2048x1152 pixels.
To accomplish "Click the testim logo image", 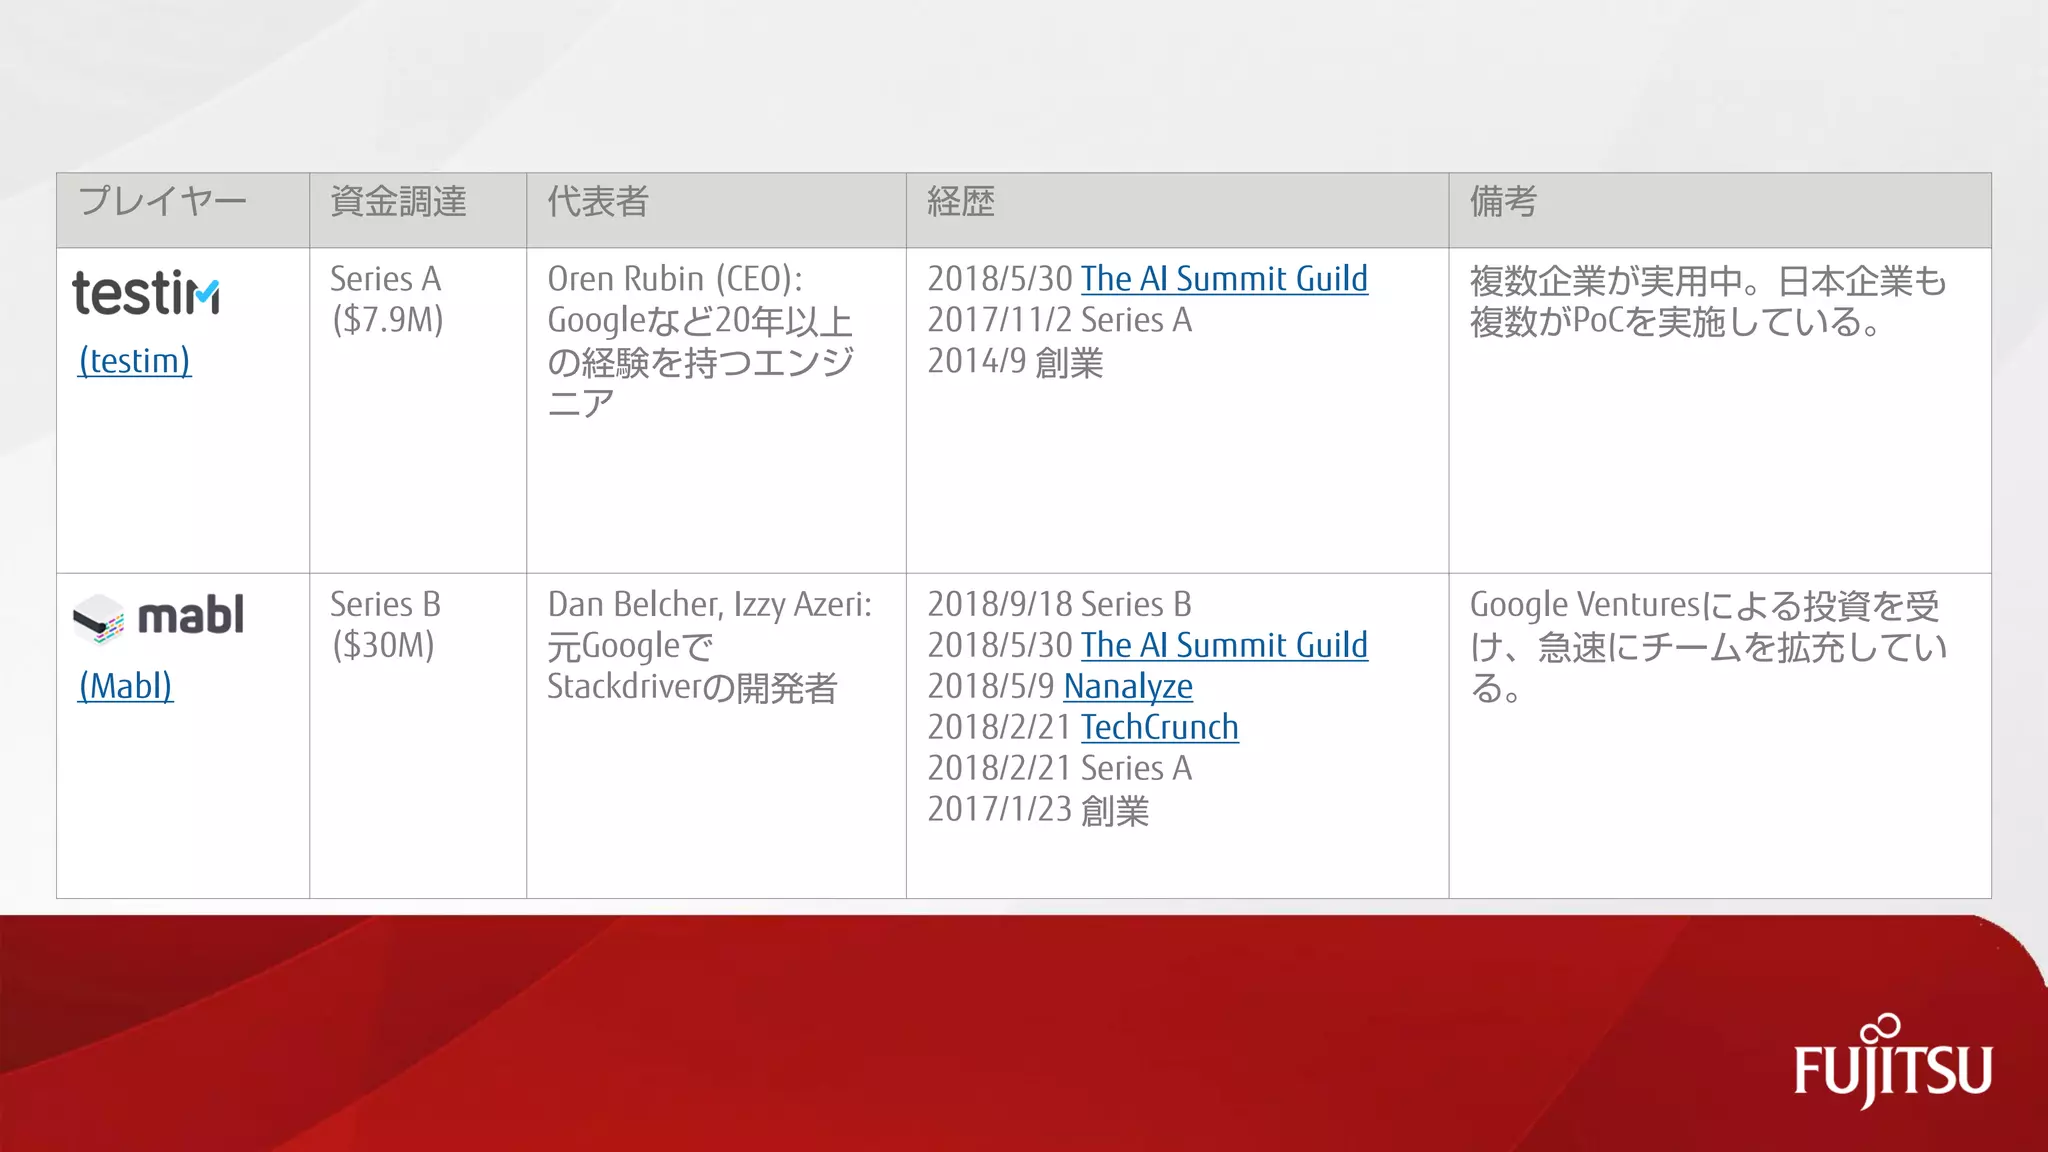I will (146, 293).
